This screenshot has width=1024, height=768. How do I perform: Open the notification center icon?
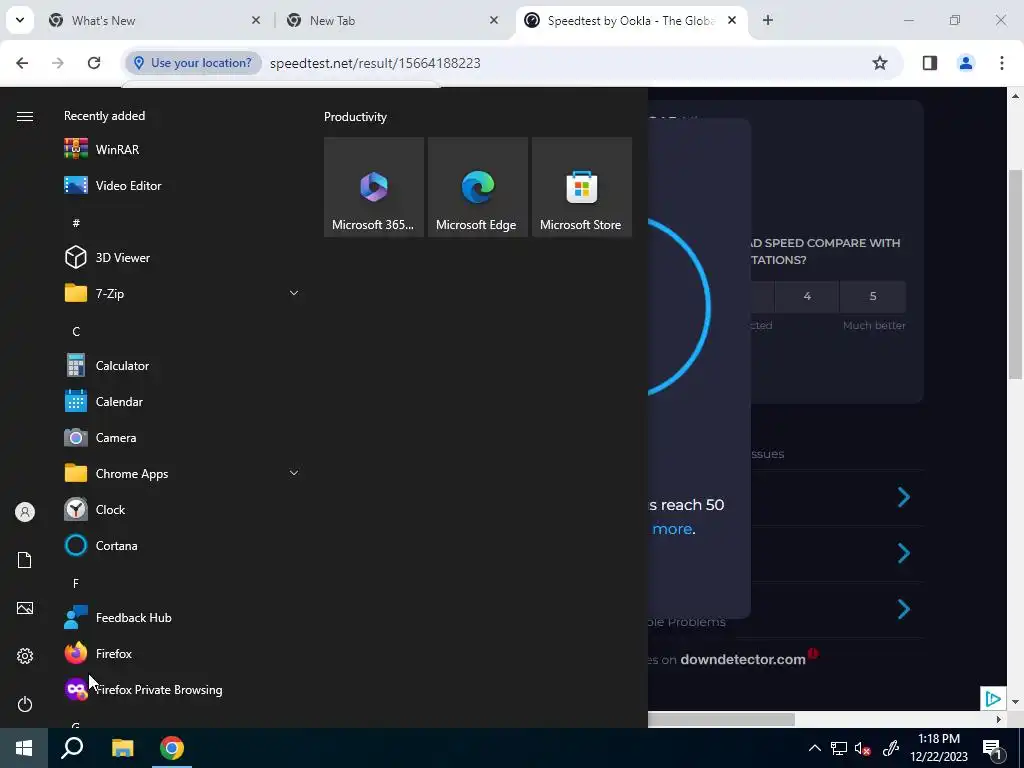[x=993, y=748]
